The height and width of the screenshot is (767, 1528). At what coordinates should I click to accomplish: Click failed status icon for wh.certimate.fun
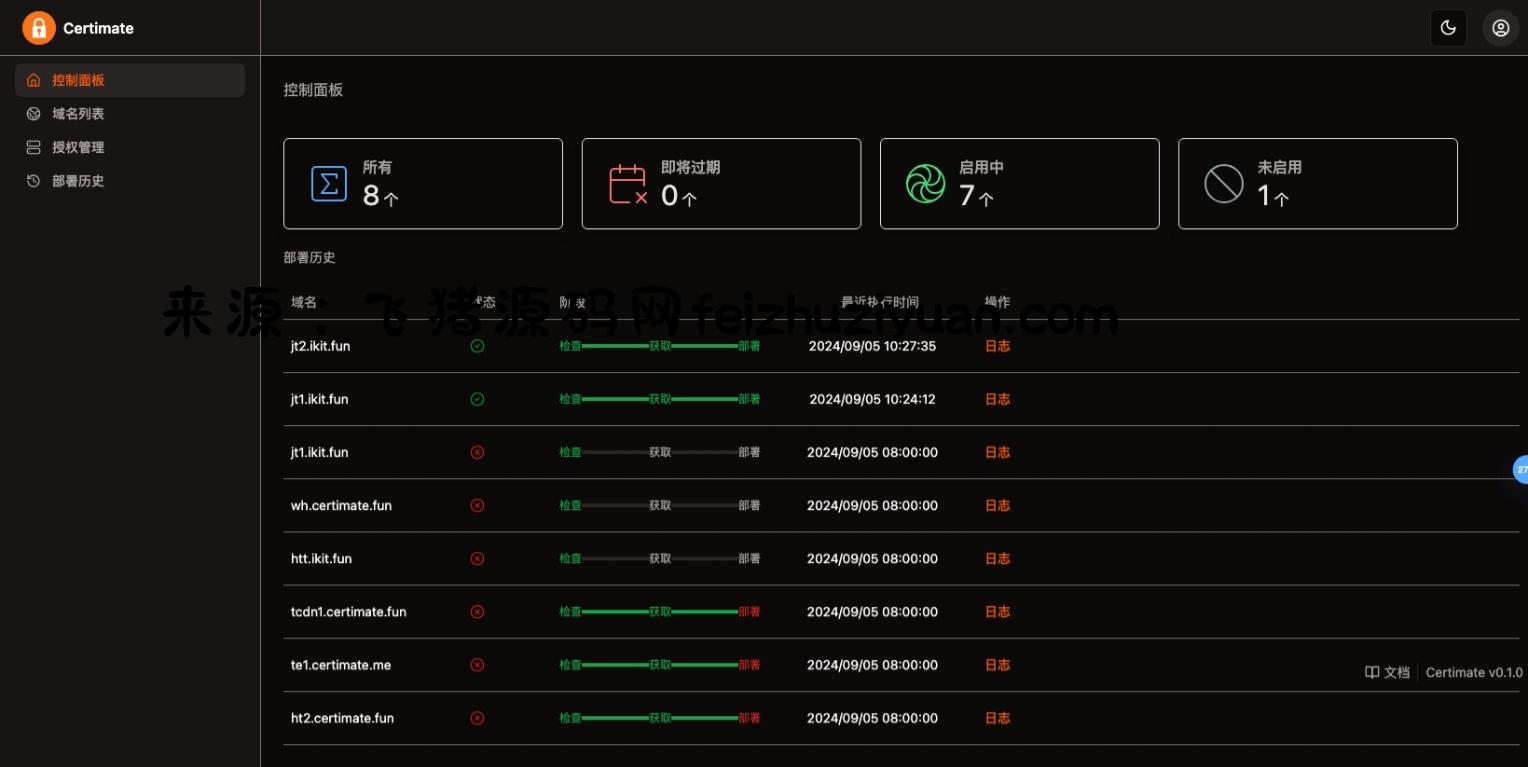click(x=477, y=505)
